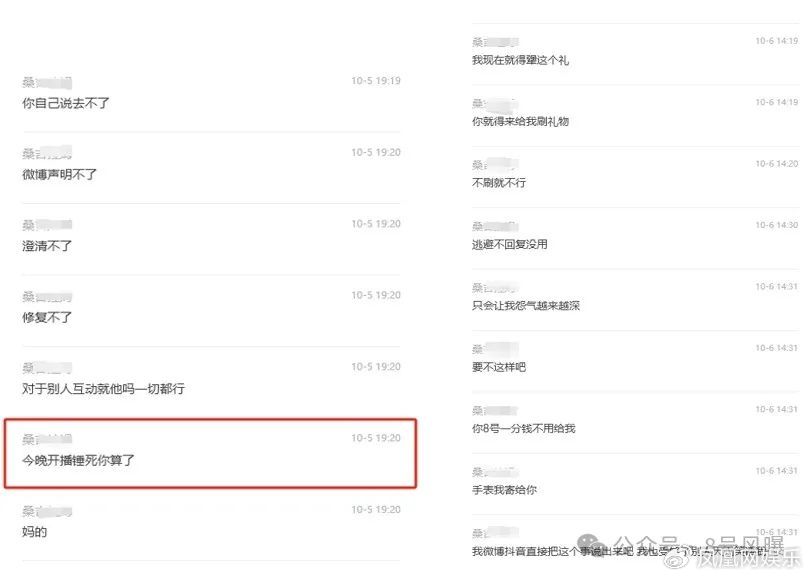Screen dimensions: 810x578
Task: Click the timestamp '10-6 14:30'
Action: click(x=776, y=225)
